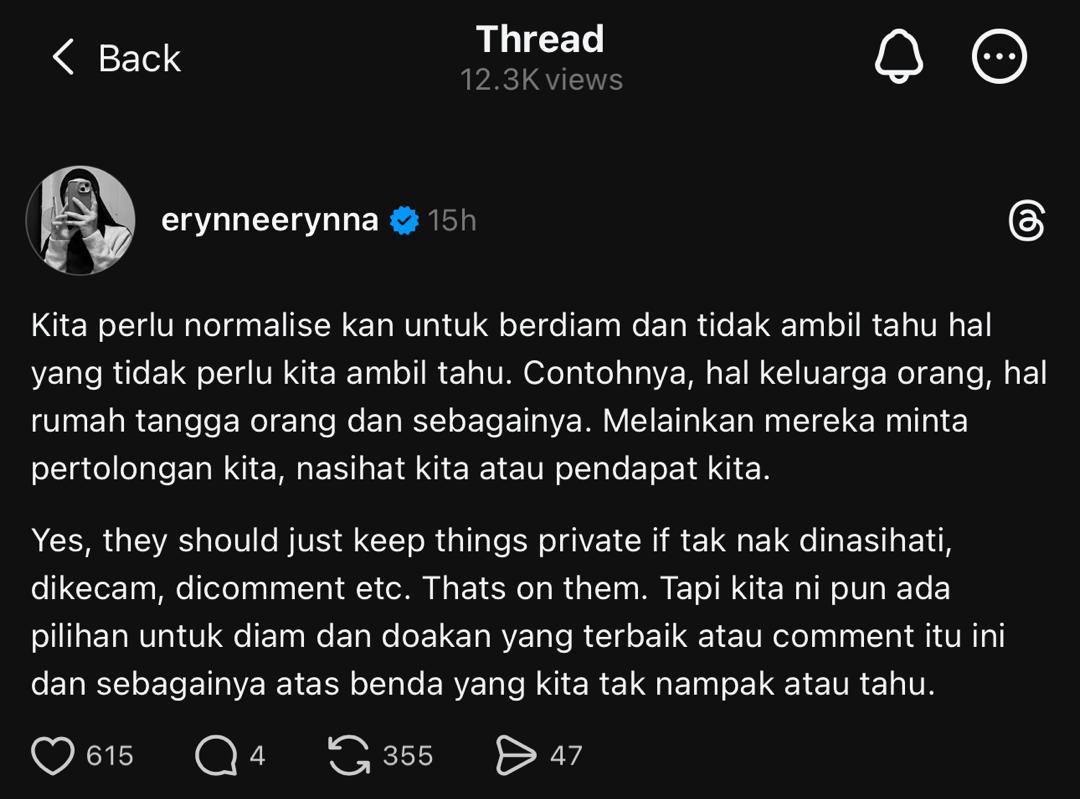Repost using the circular arrows icon
Screen dimensions: 1080x799
(x=349, y=756)
